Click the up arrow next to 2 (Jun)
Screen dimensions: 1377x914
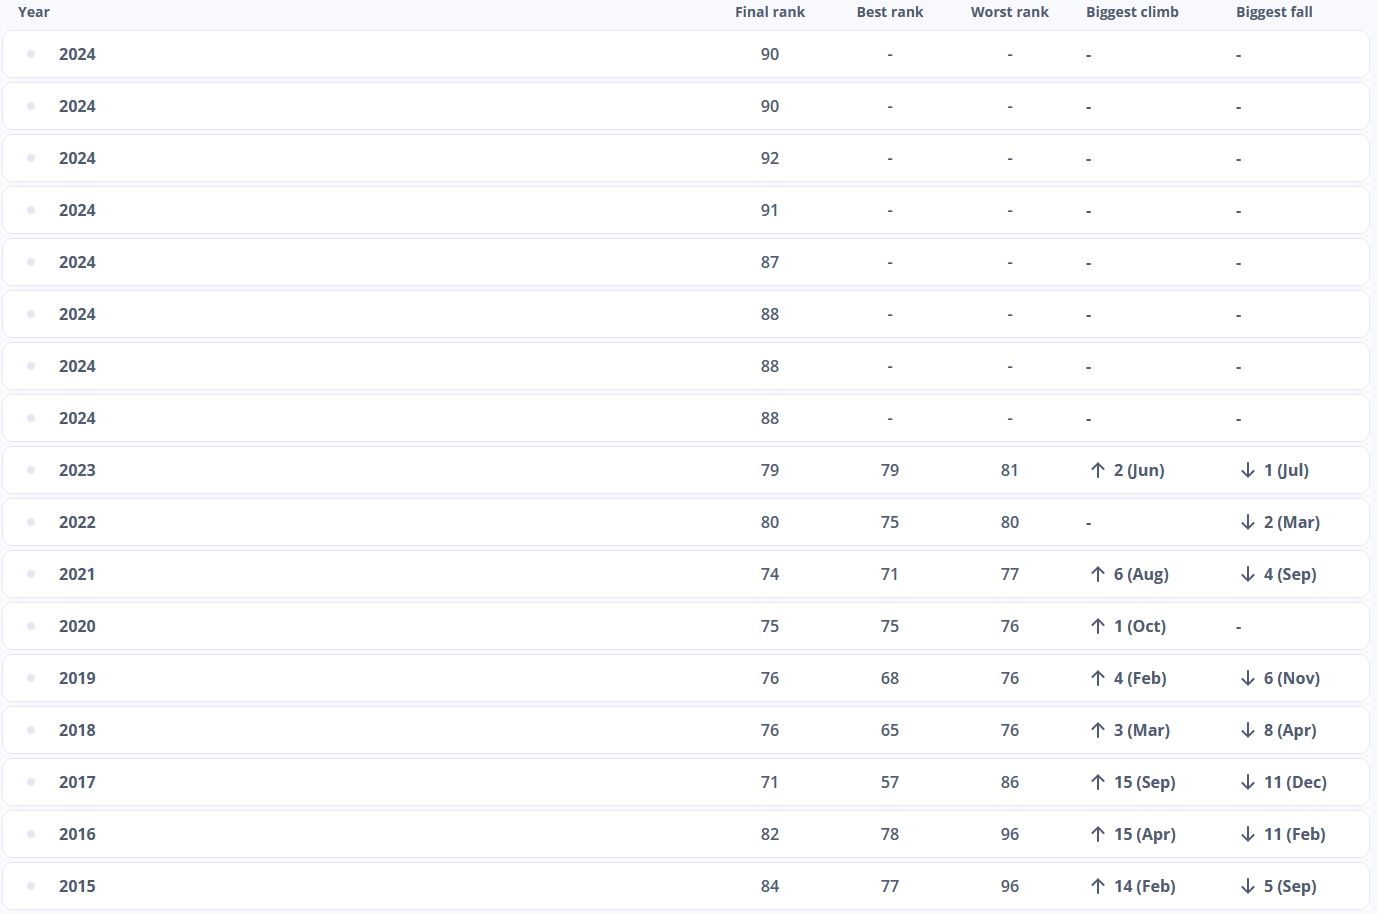pyautogui.click(x=1098, y=470)
